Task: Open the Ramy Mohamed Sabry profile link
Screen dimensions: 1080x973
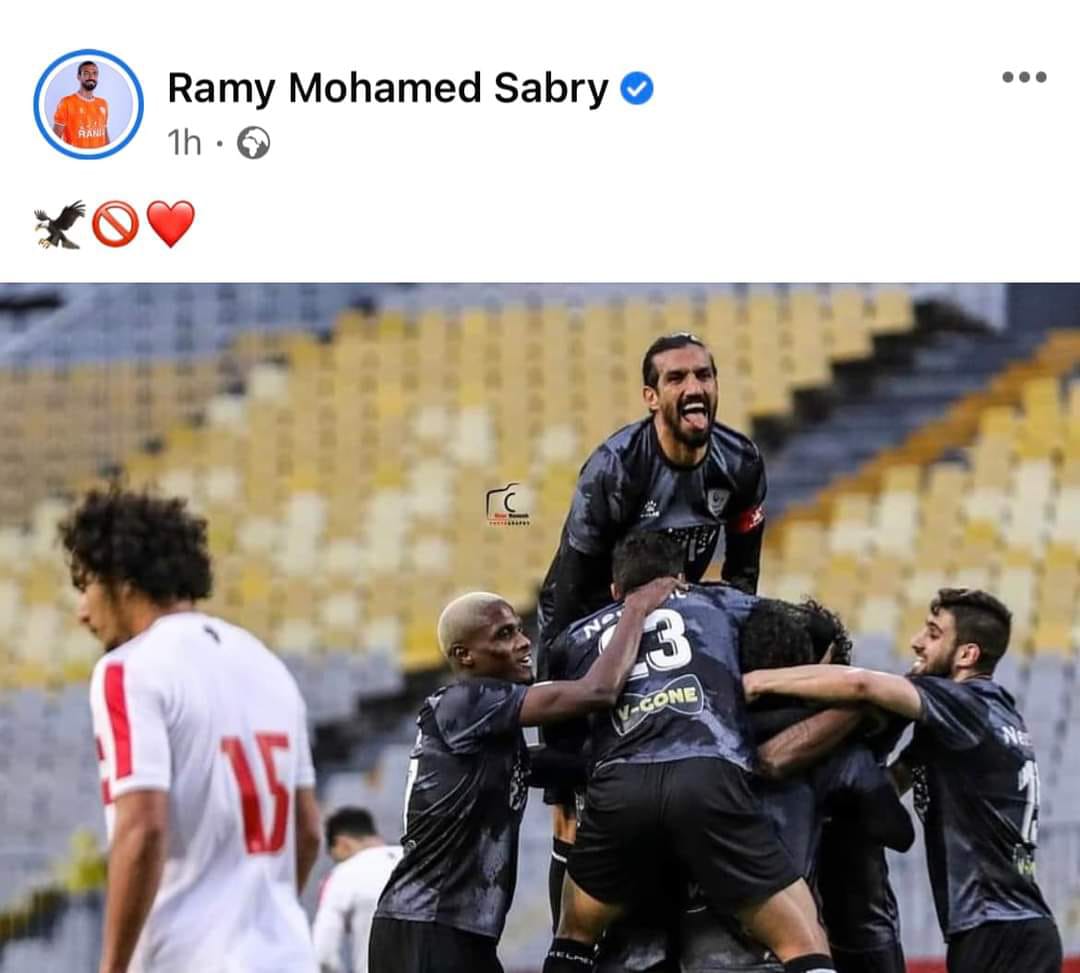Action: [x=388, y=89]
